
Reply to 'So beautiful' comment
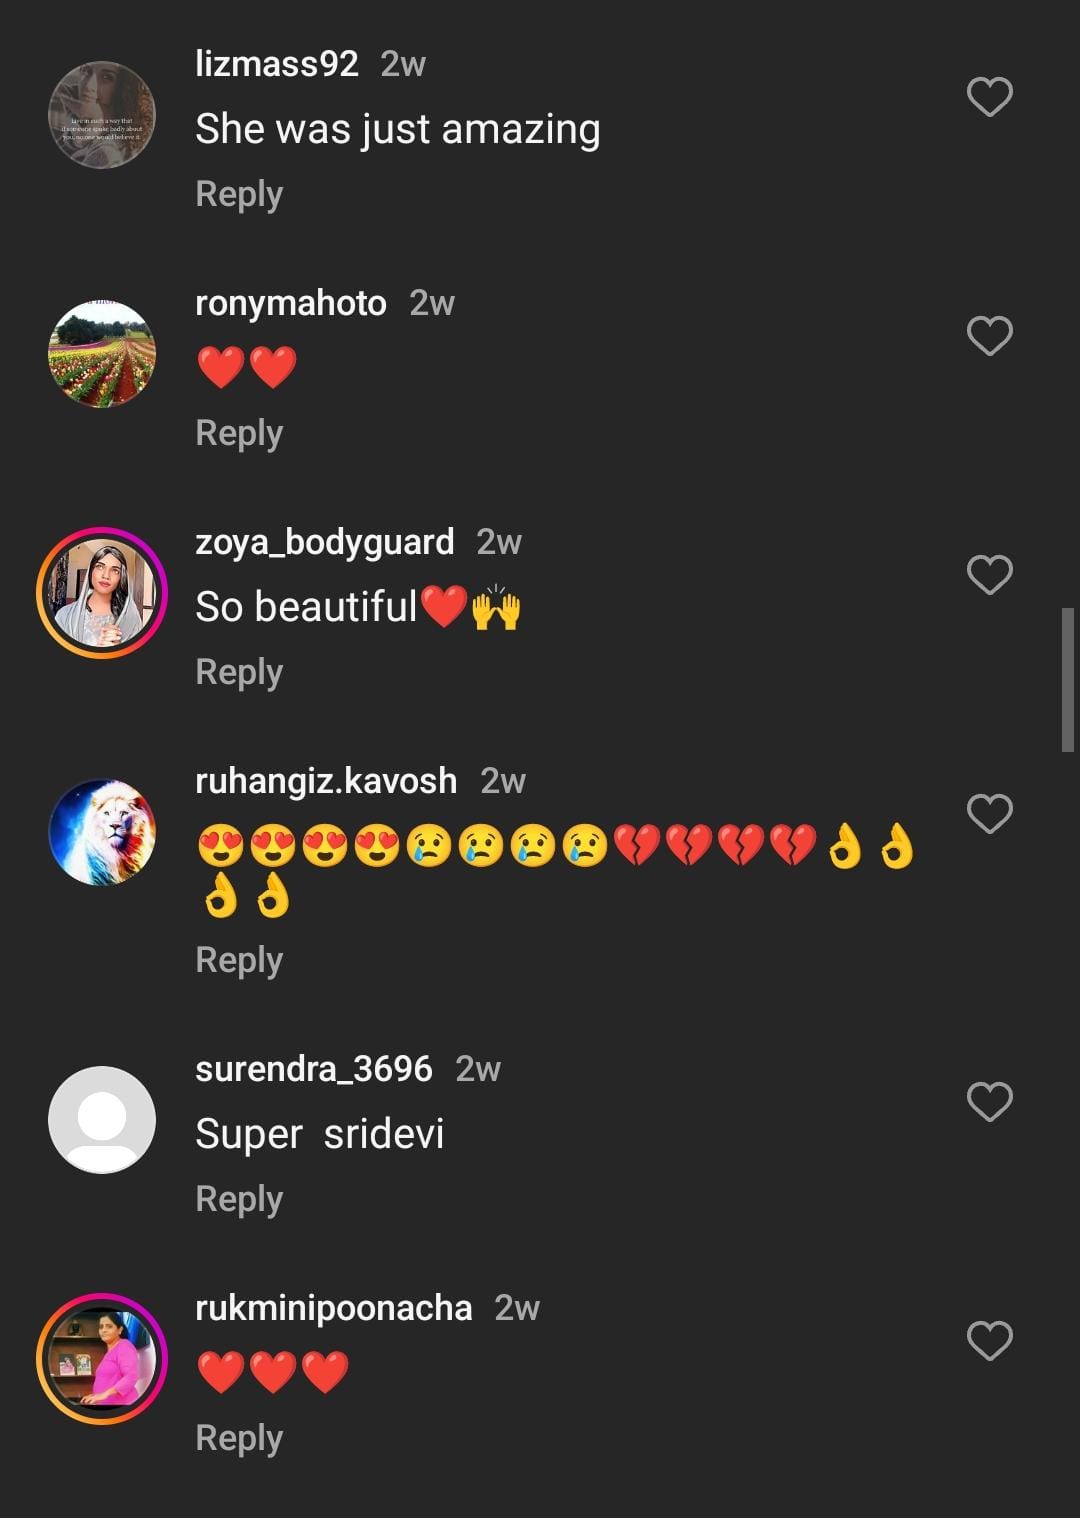pyautogui.click(x=239, y=672)
